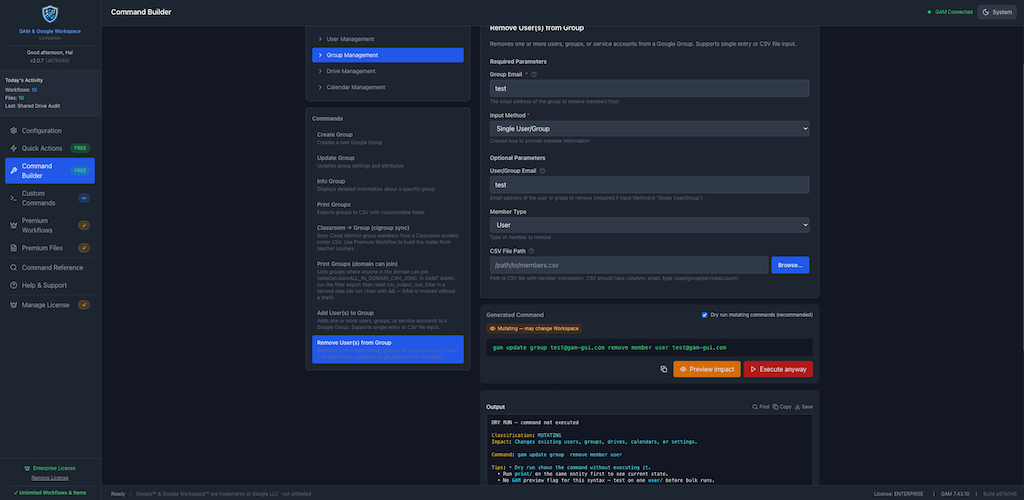Click the help icon beside User/Group Email label

click(543, 171)
